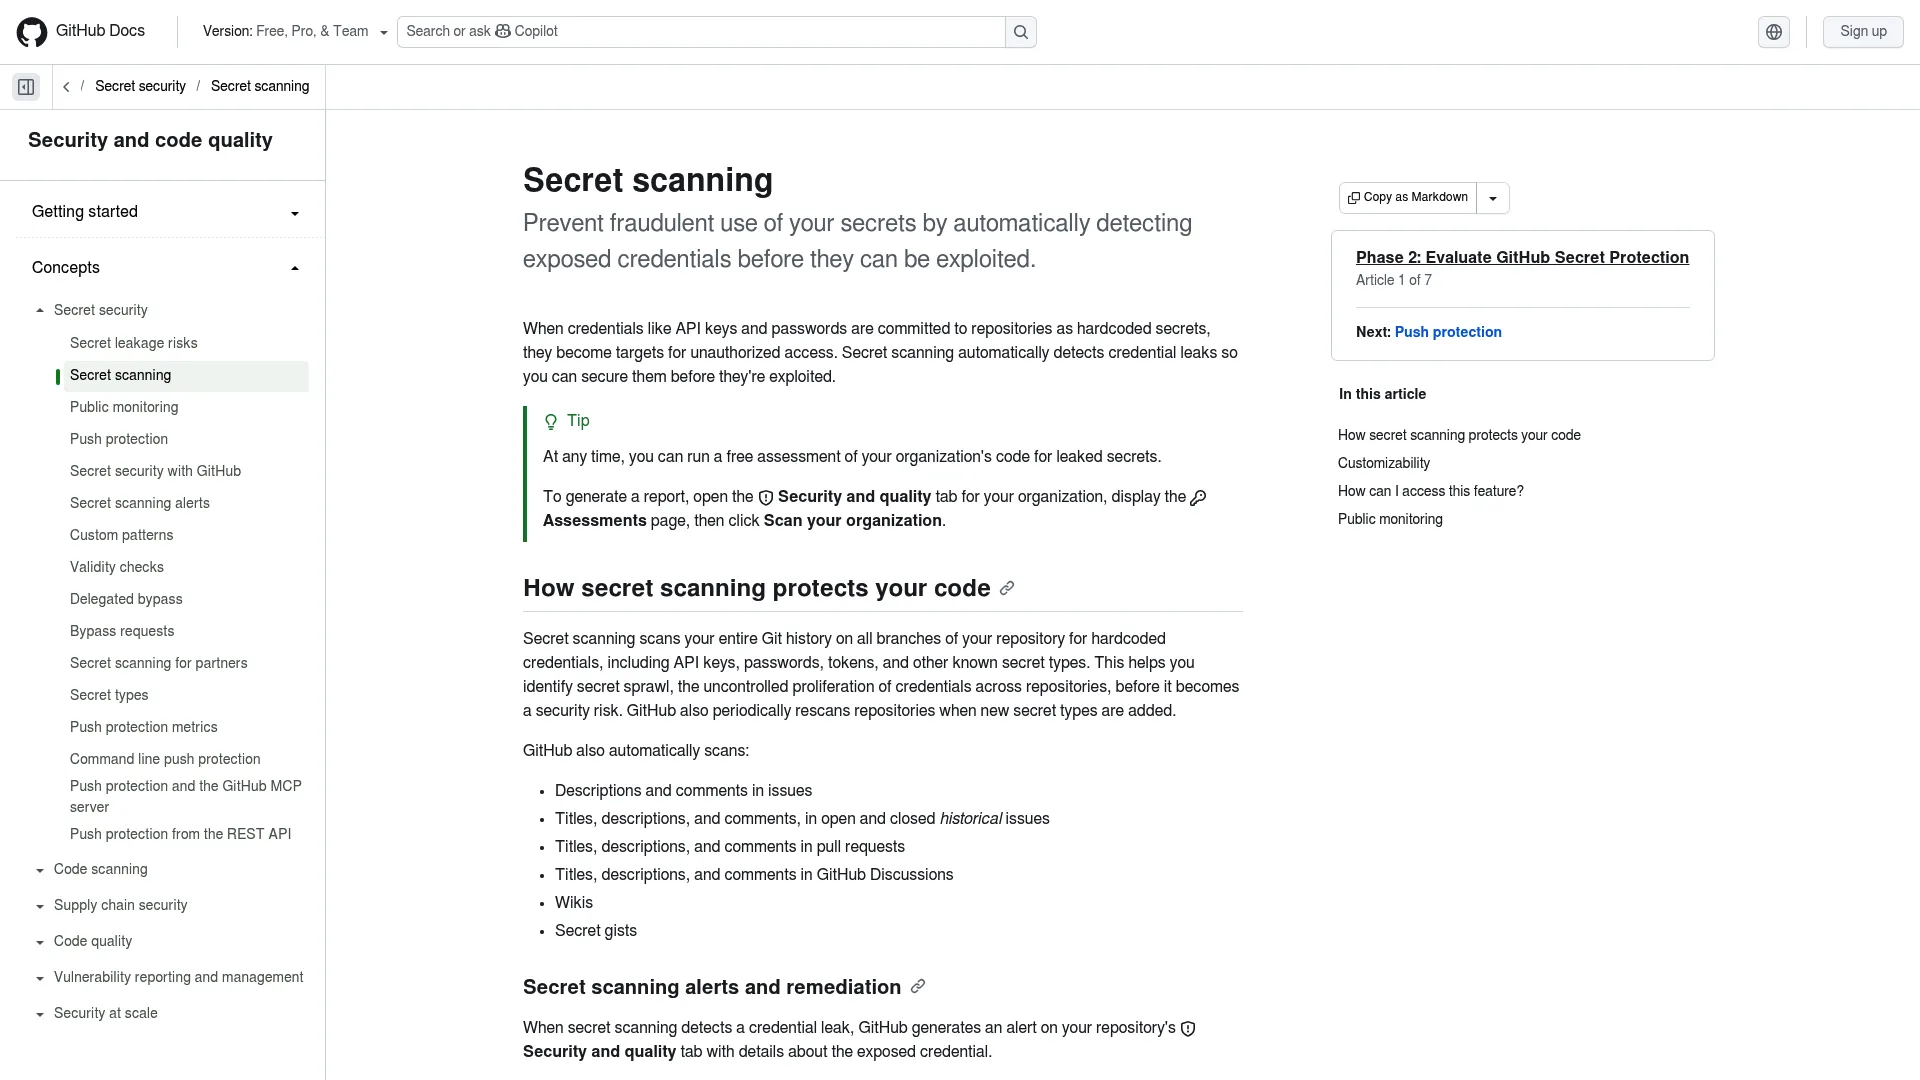Open Push protection and the GitHub MCP server
The width and height of the screenshot is (1920, 1080).
[x=186, y=796]
